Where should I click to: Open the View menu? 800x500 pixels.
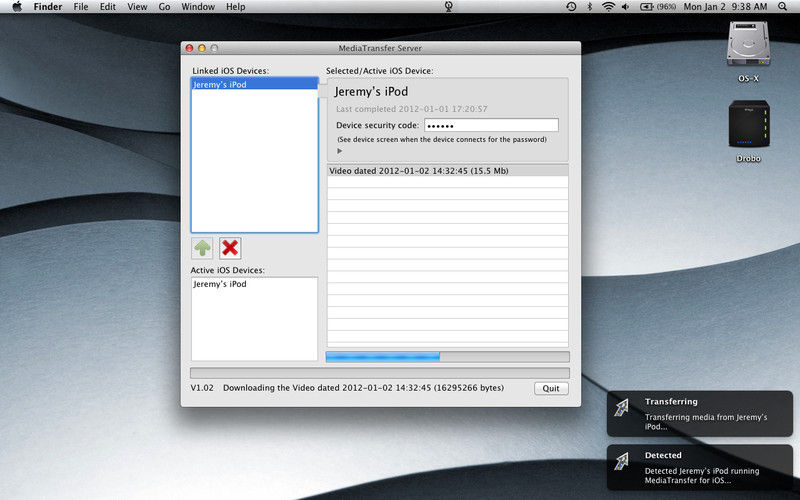(137, 7)
